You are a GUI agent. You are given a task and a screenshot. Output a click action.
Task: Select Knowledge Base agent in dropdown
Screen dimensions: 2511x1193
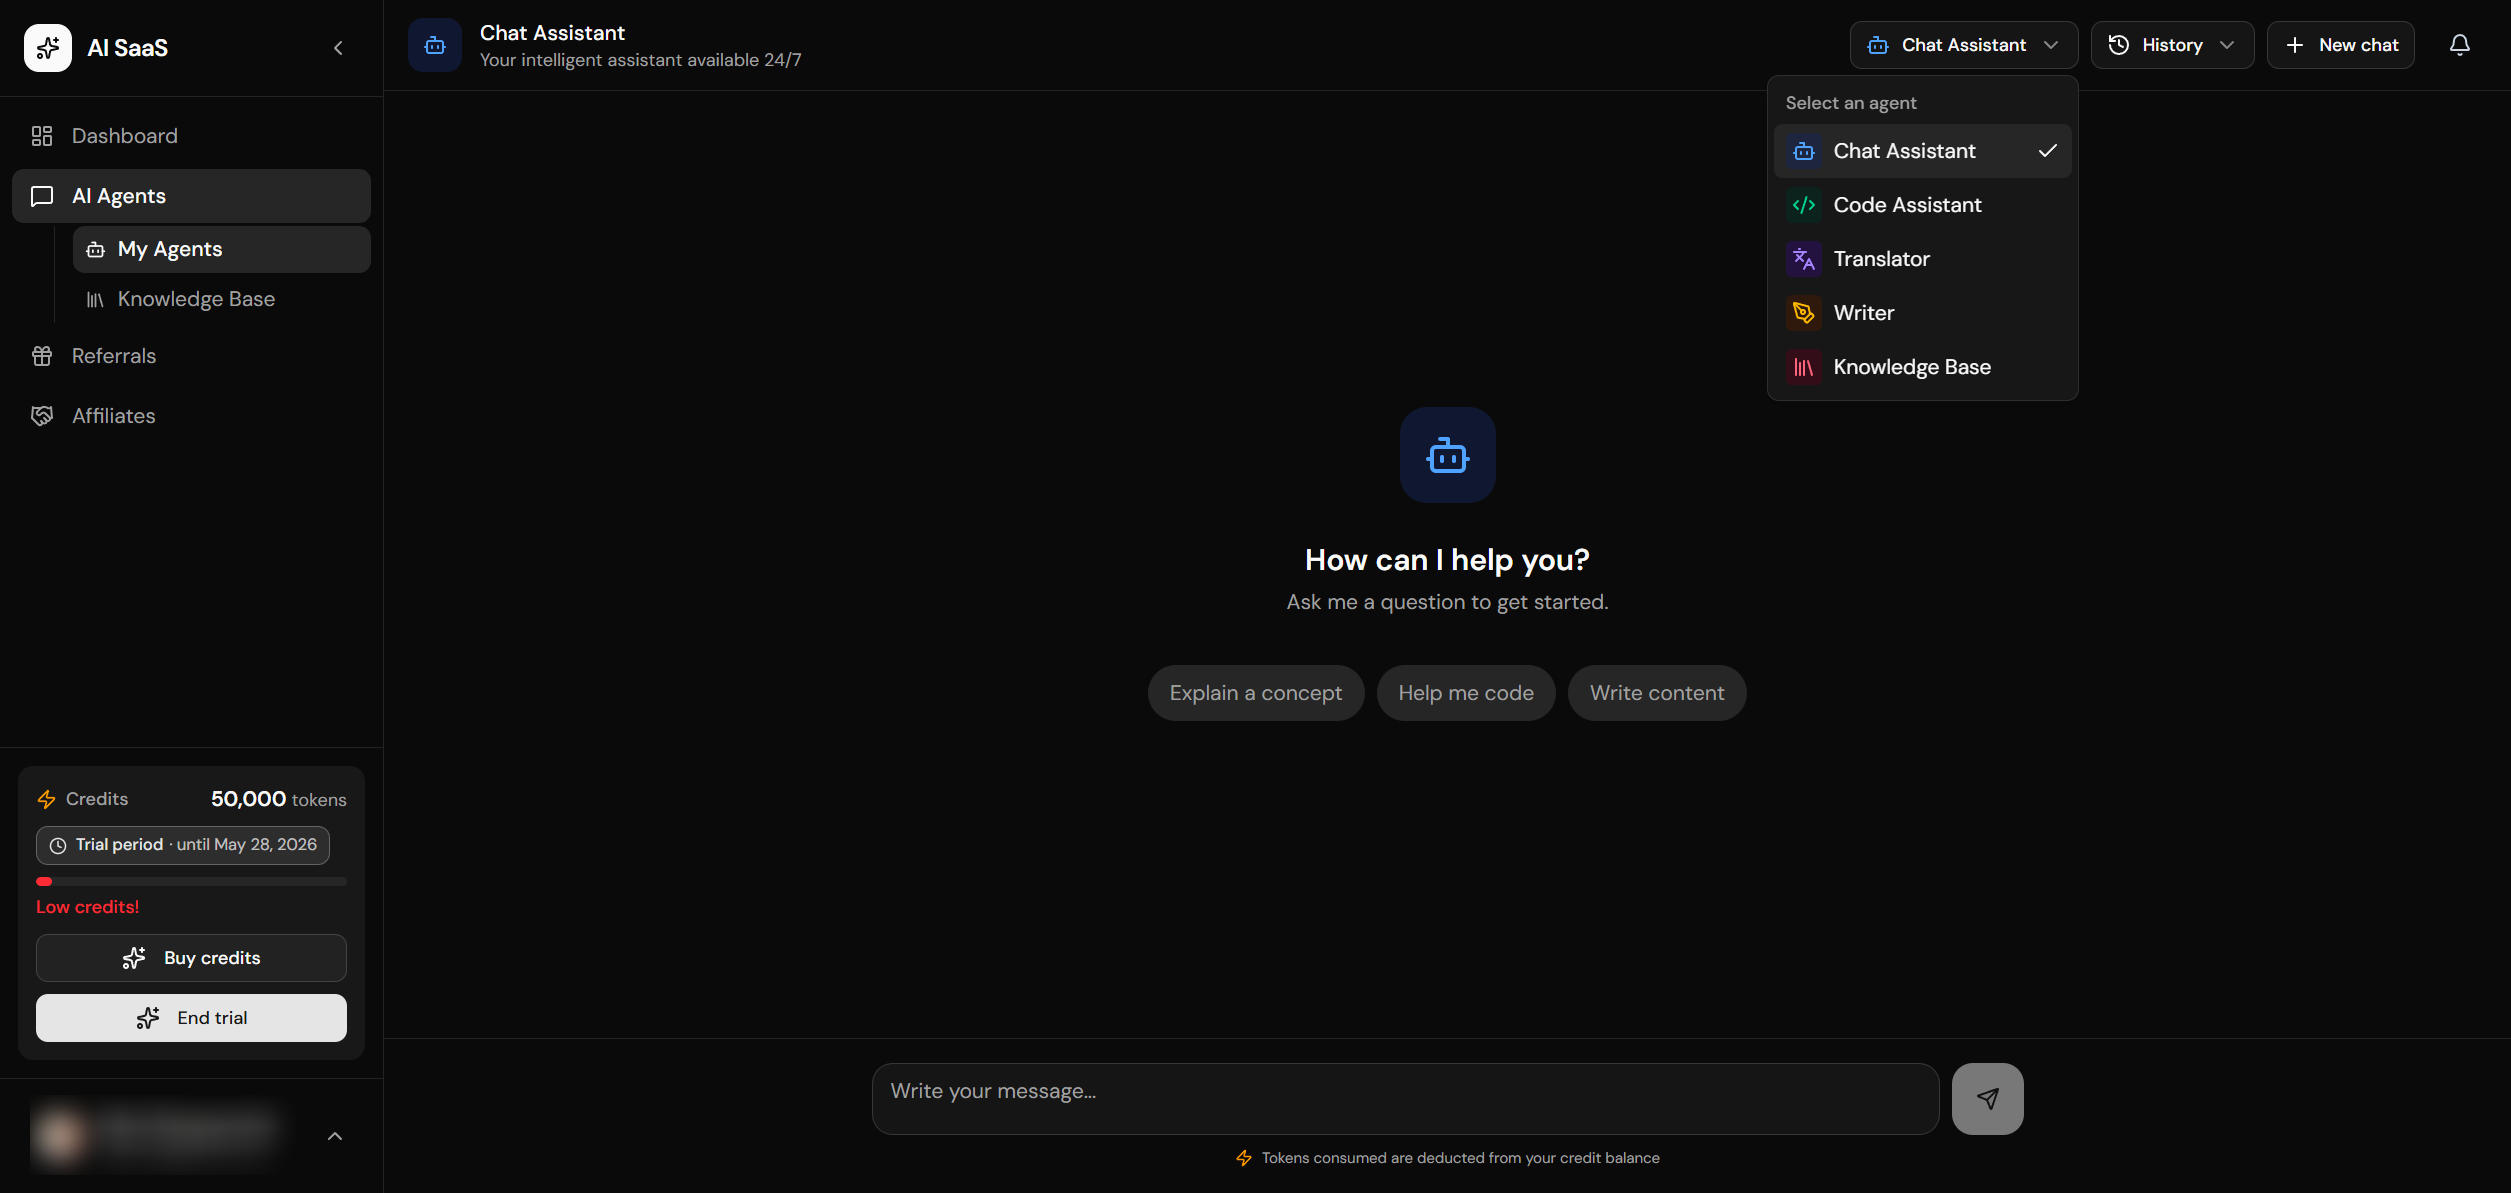pyautogui.click(x=1923, y=367)
